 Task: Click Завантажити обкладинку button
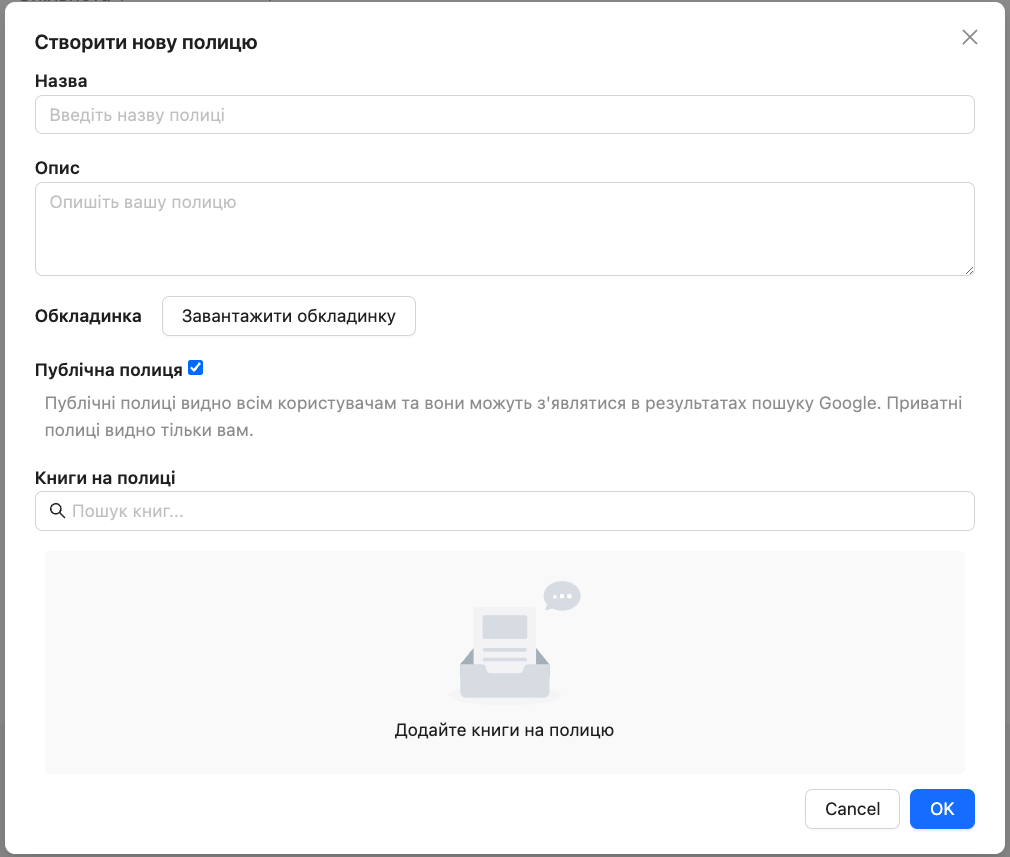coord(289,316)
